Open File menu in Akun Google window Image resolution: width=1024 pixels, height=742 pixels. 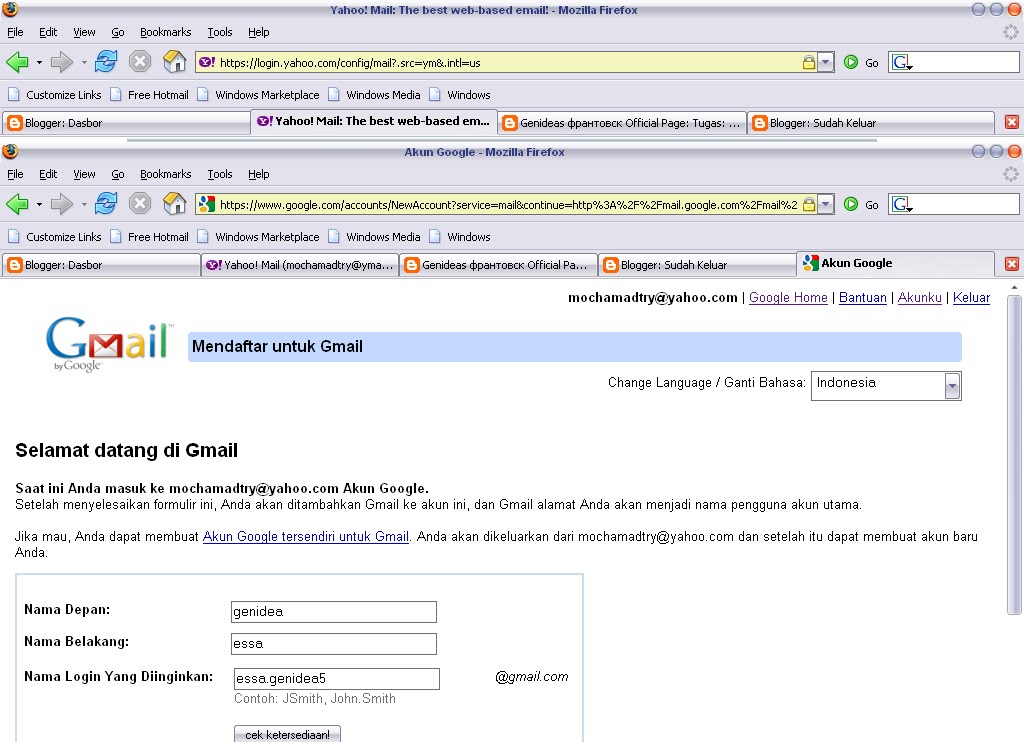click(x=15, y=174)
